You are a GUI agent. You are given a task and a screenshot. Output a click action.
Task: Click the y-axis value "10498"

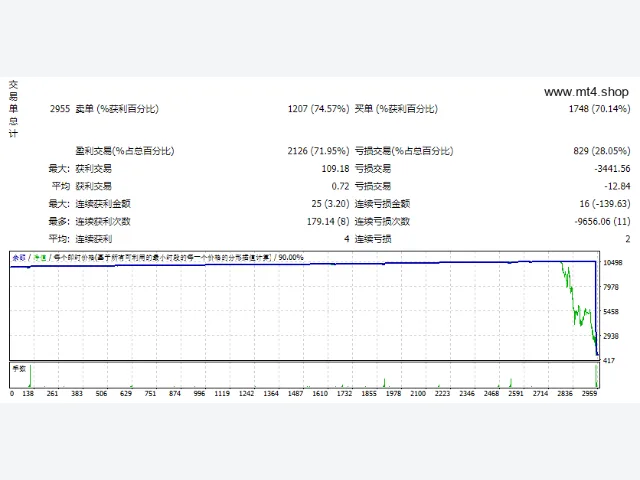[613, 262]
